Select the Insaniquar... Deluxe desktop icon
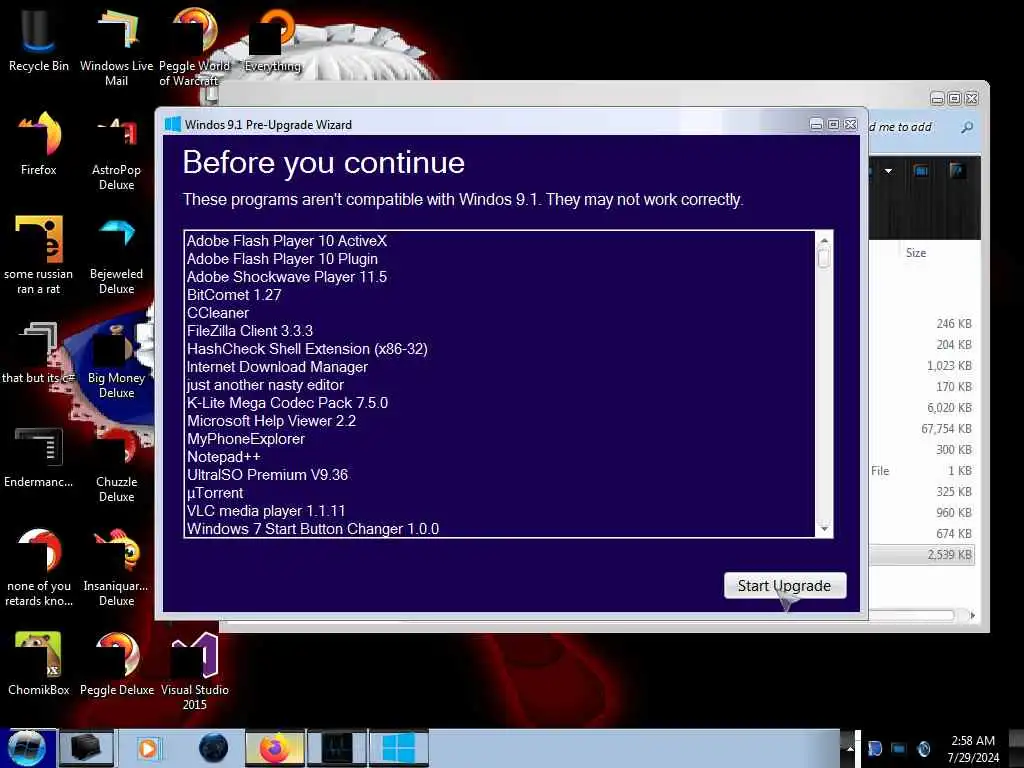 116,567
